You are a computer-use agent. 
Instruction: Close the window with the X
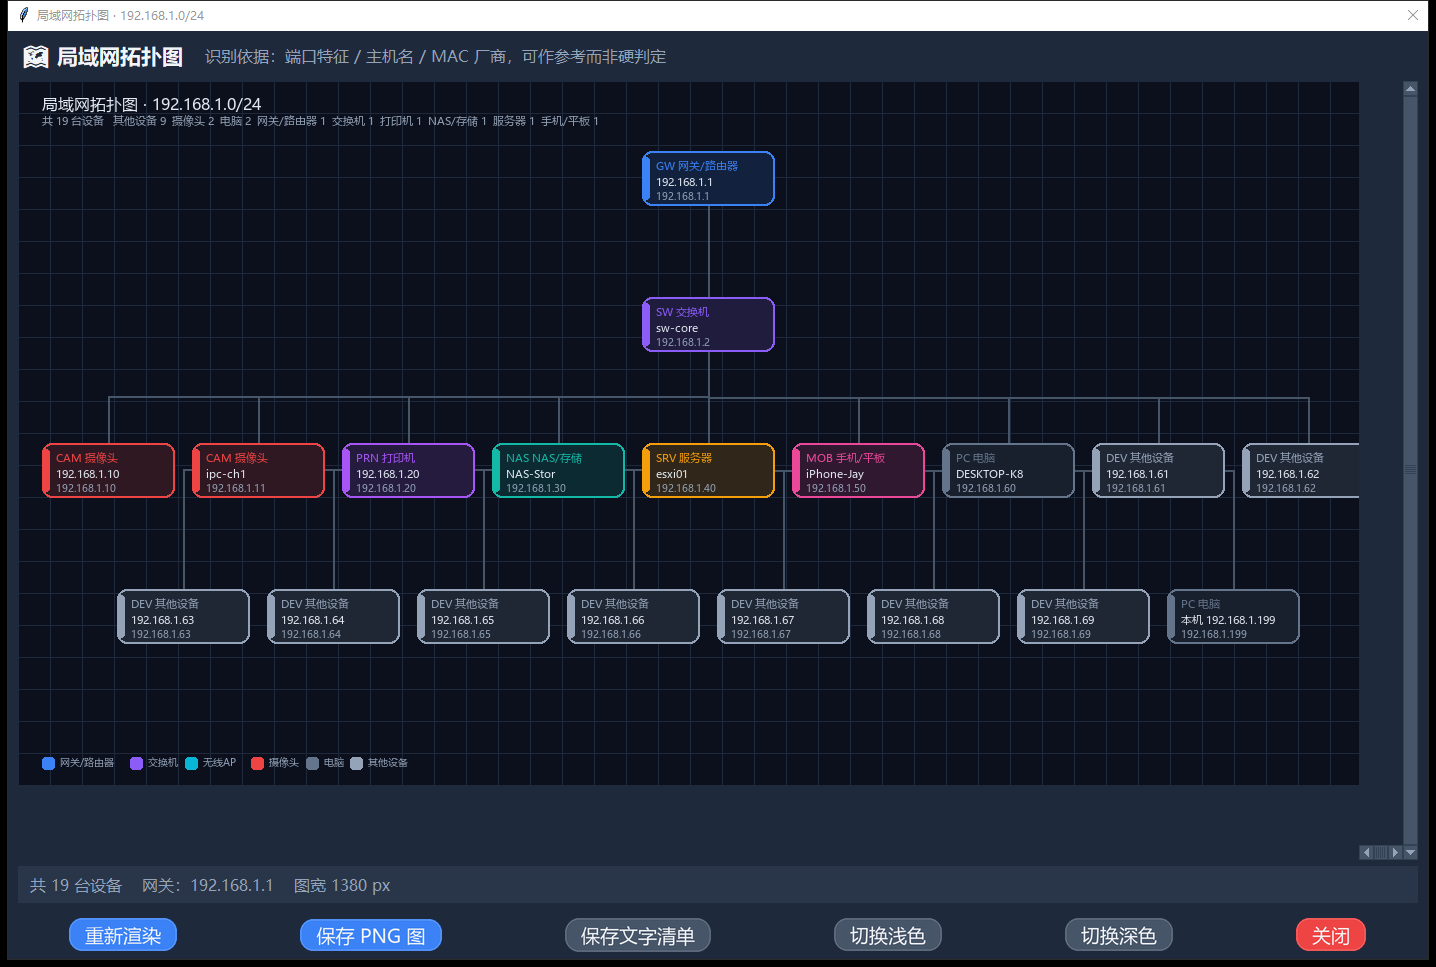tap(1412, 15)
